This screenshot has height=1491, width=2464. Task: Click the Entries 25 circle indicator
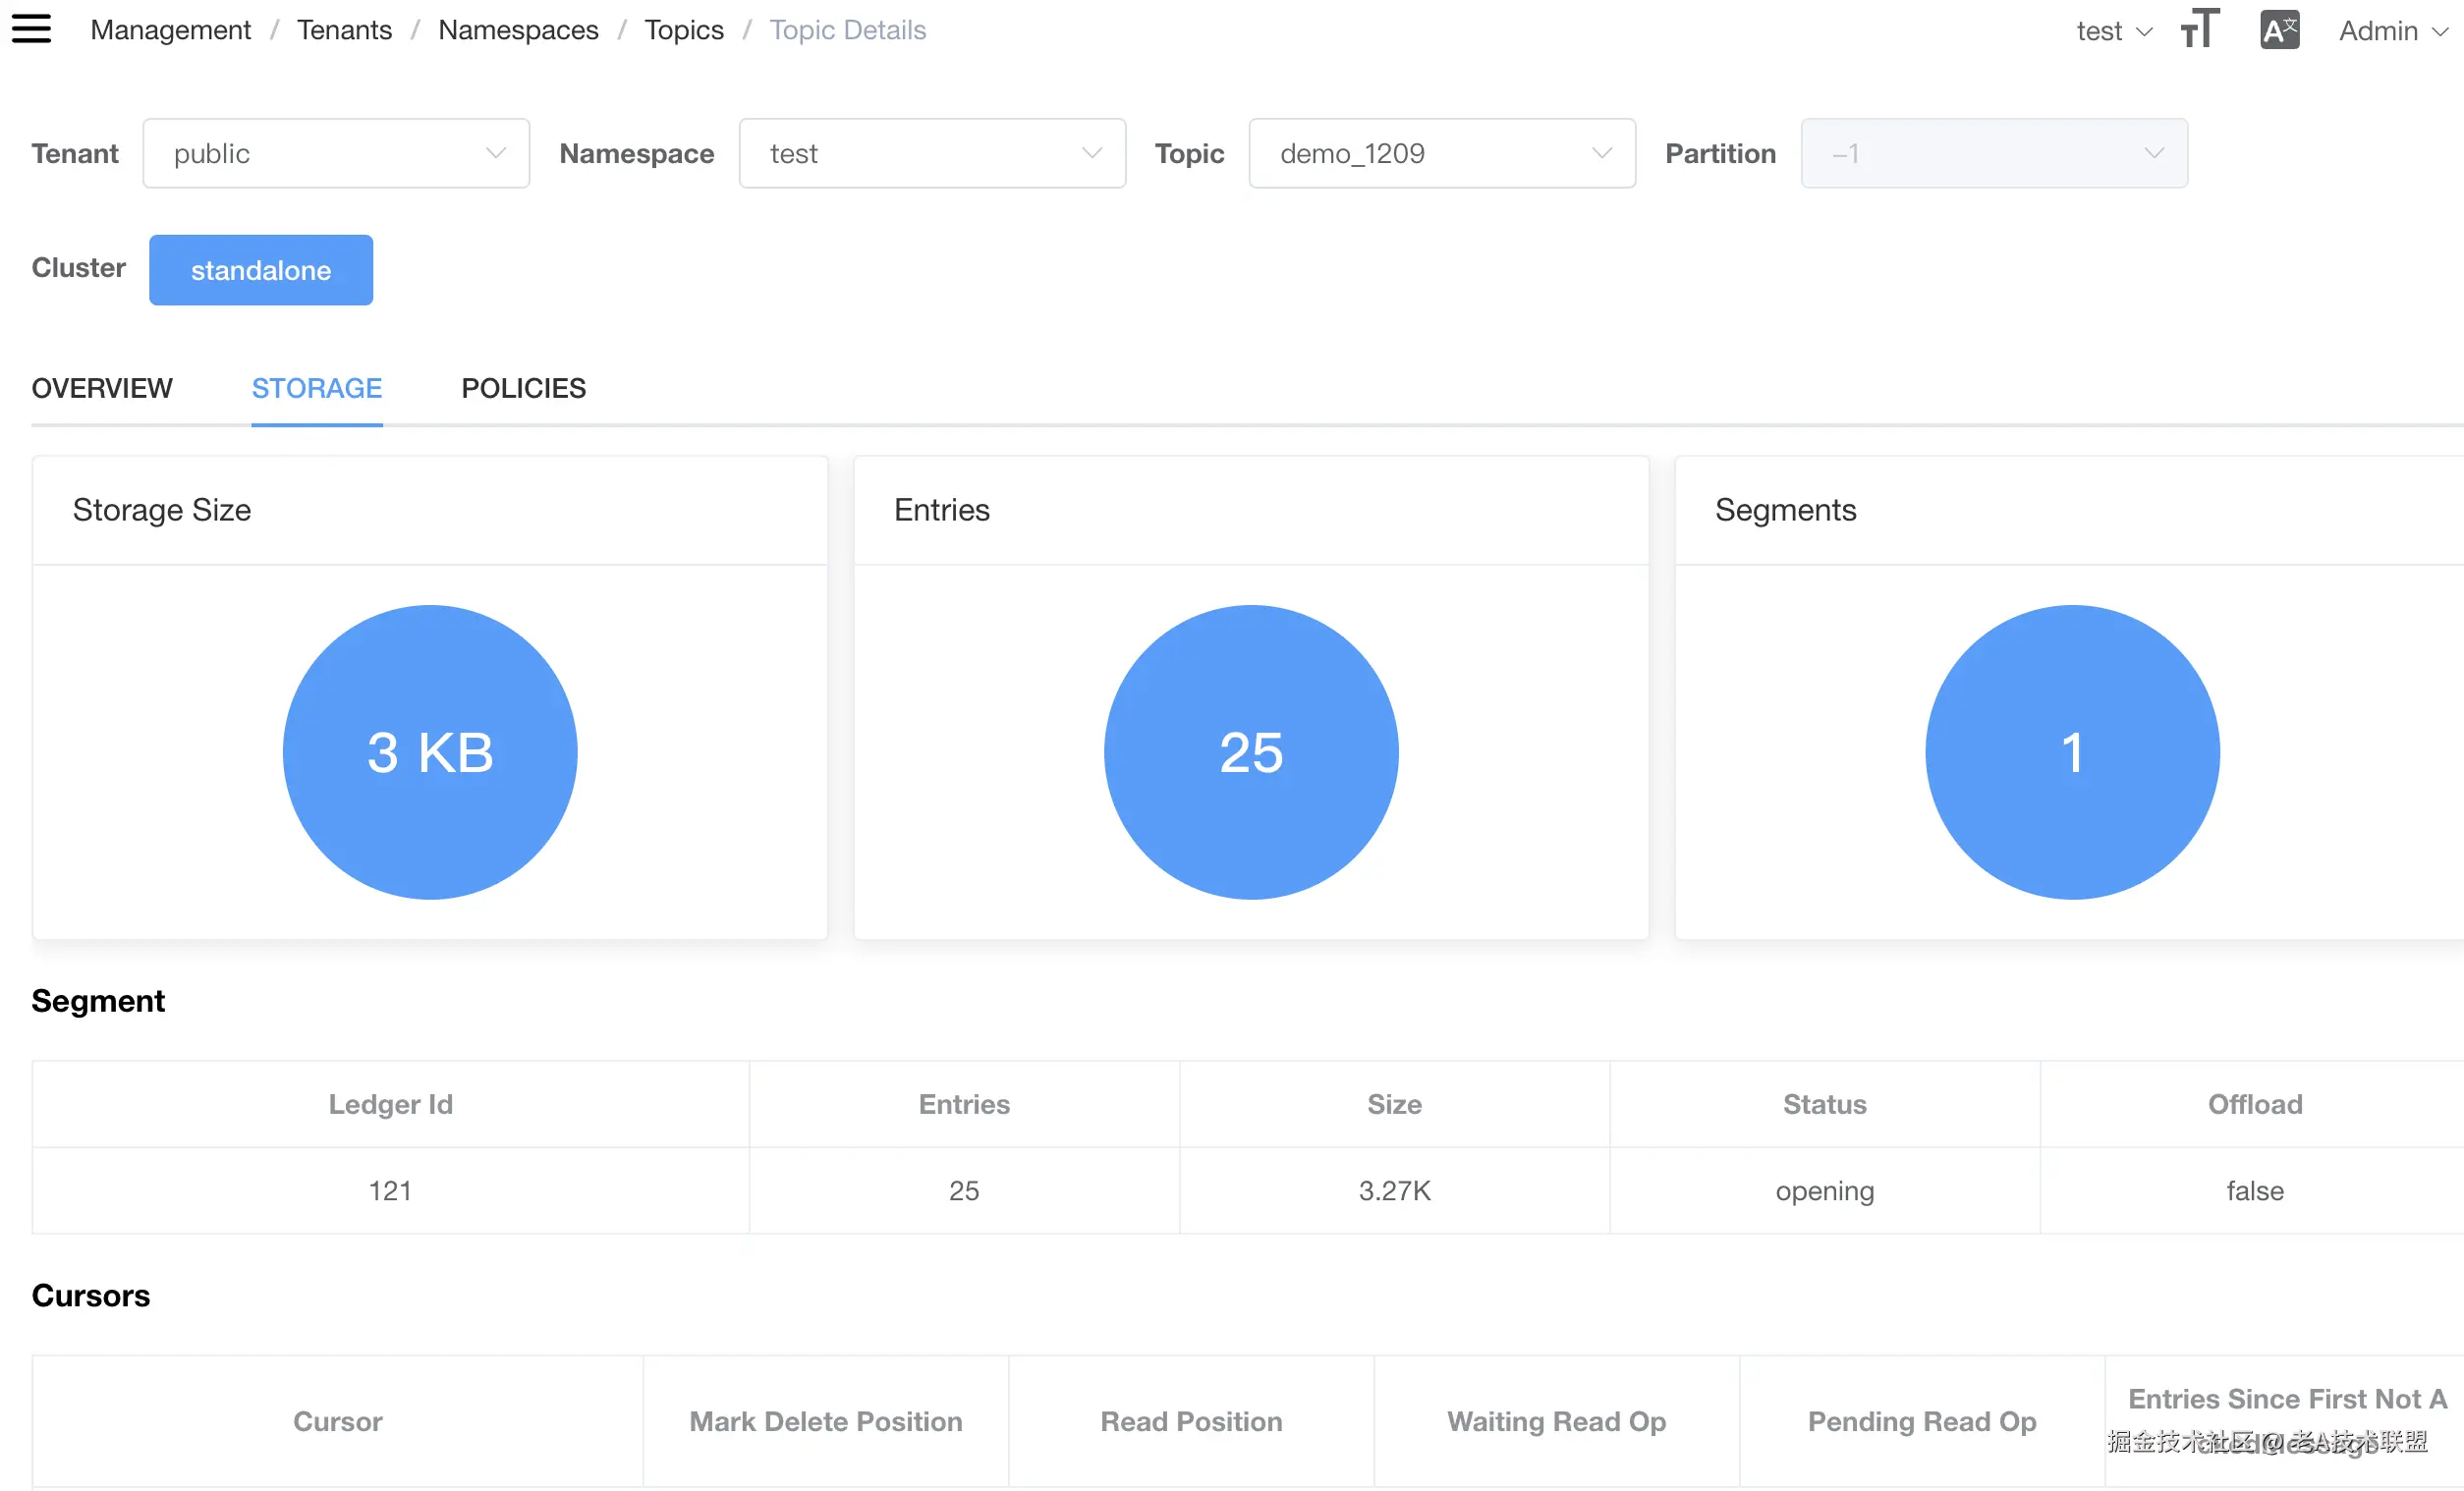[x=1250, y=752]
